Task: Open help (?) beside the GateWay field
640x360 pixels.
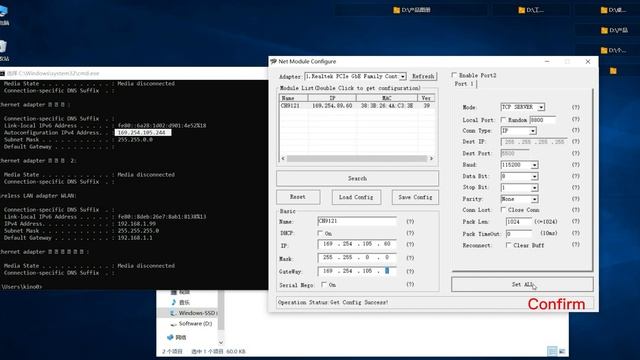Action: [x=410, y=271]
